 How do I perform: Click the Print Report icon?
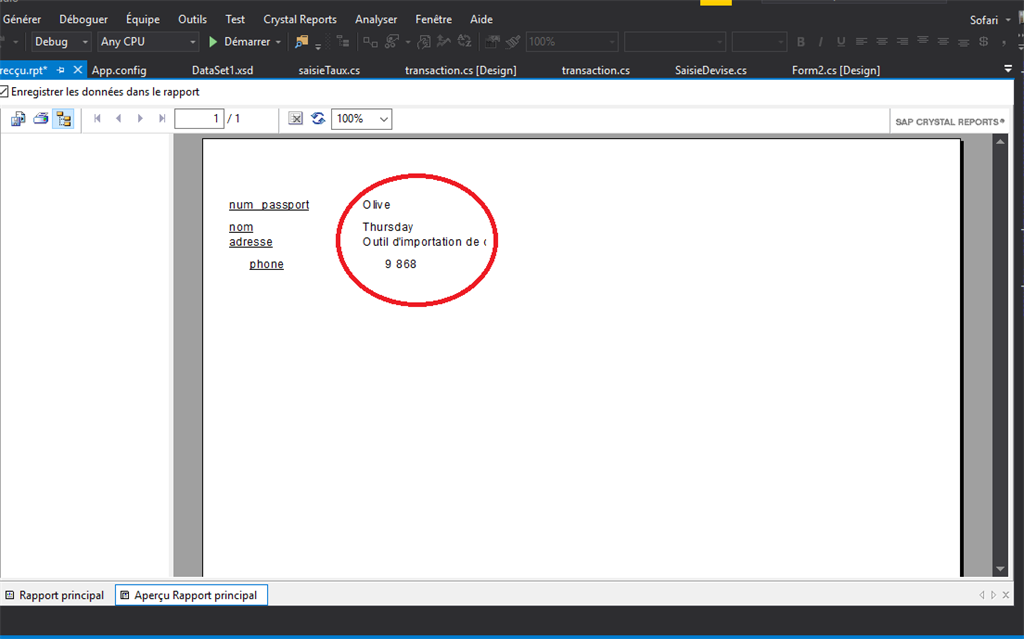(41, 119)
